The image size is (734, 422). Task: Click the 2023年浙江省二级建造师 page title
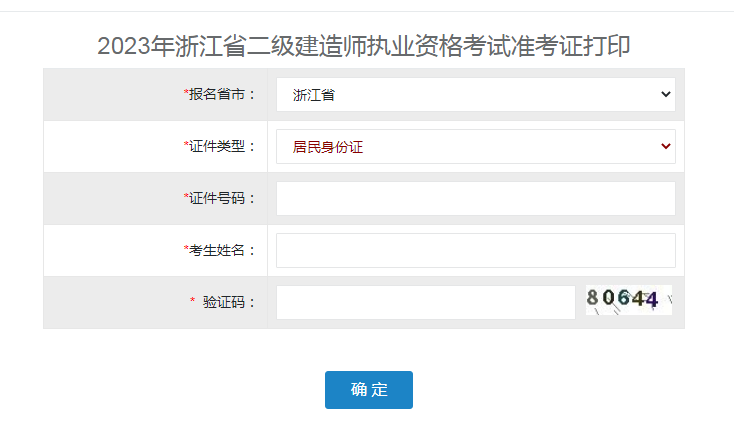coord(364,46)
